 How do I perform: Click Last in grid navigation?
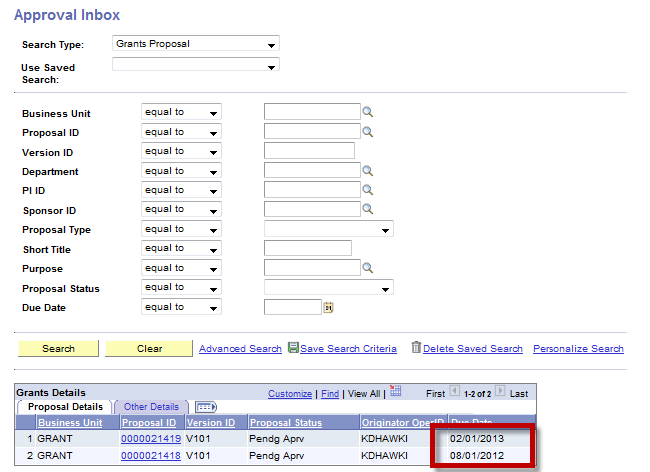click(x=519, y=394)
